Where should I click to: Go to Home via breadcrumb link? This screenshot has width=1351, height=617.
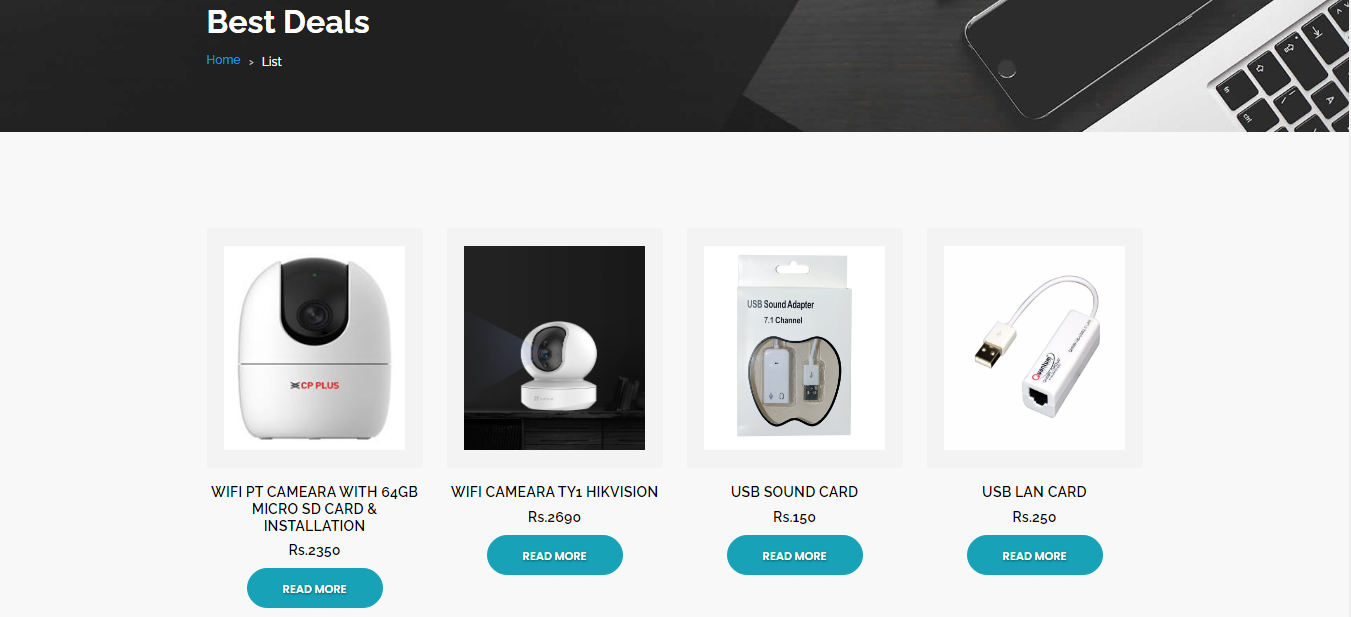pyautogui.click(x=223, y=60)
